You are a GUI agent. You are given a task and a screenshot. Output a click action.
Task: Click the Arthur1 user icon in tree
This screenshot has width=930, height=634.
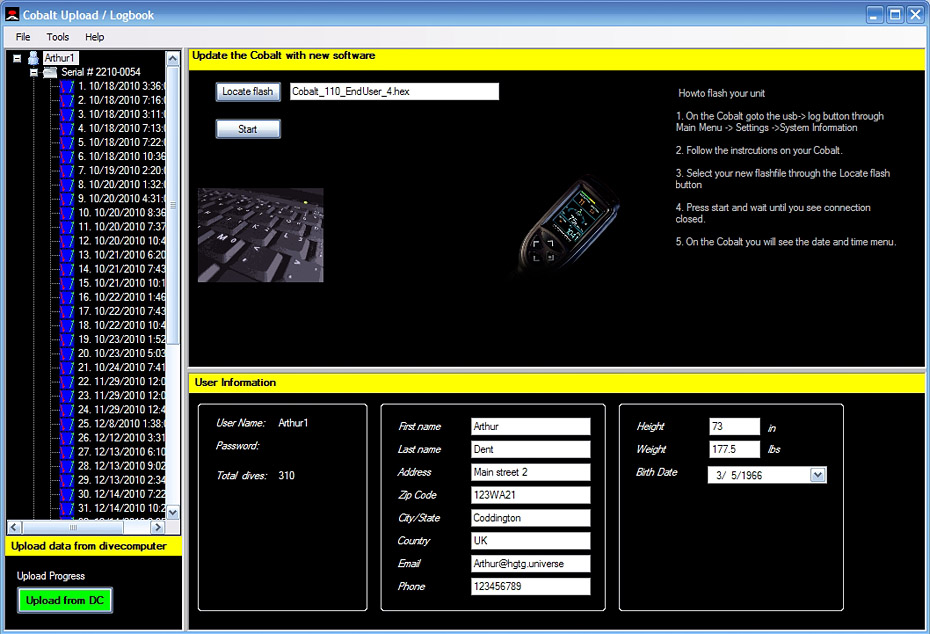[x=34, y=58]
